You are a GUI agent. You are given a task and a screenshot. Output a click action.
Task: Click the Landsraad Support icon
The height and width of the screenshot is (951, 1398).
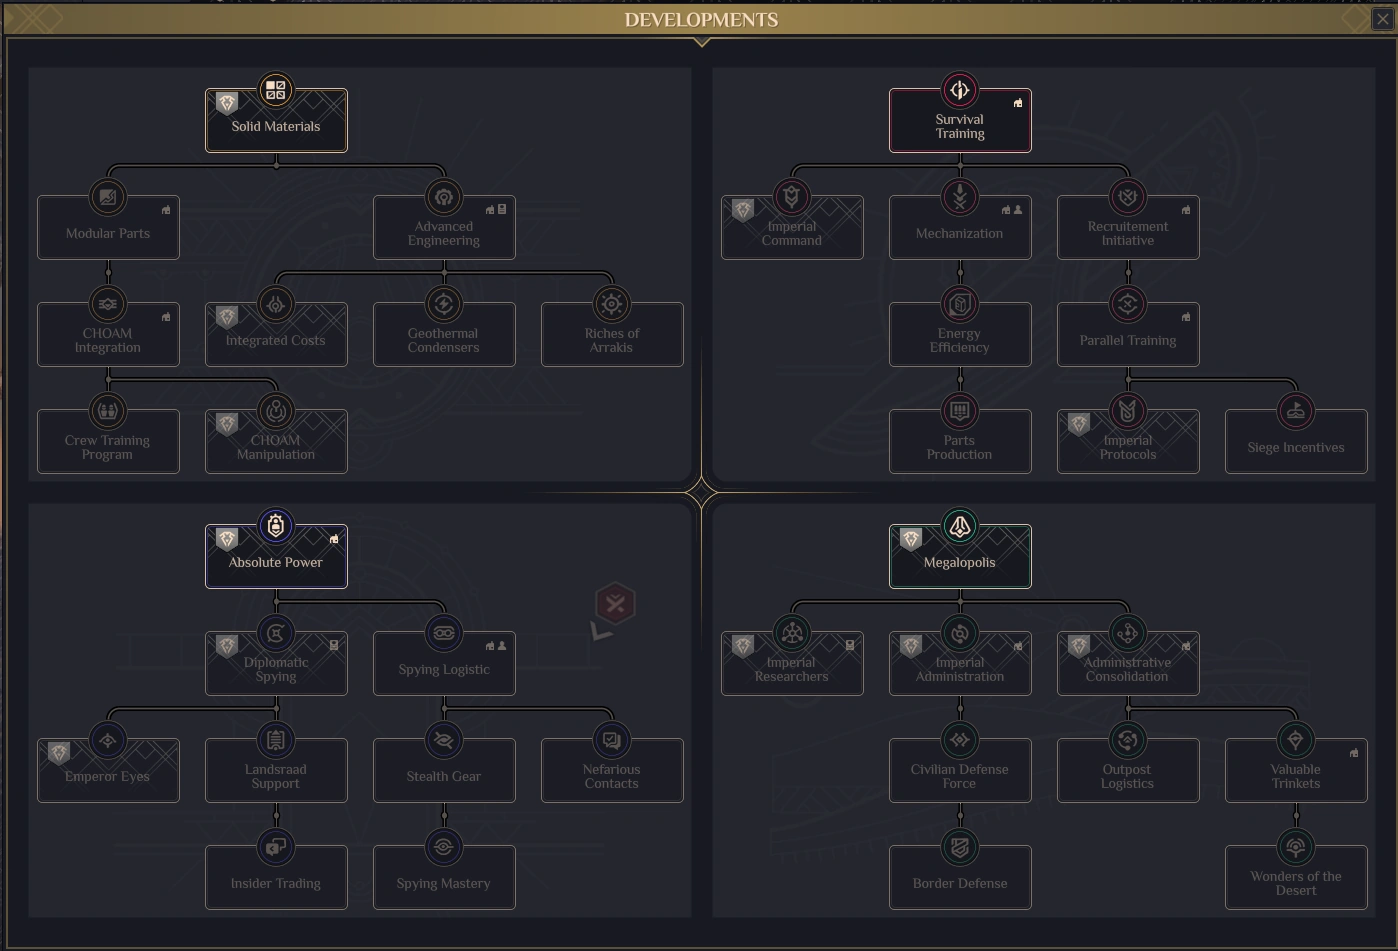pyautogui.click(x=276, y=740)
